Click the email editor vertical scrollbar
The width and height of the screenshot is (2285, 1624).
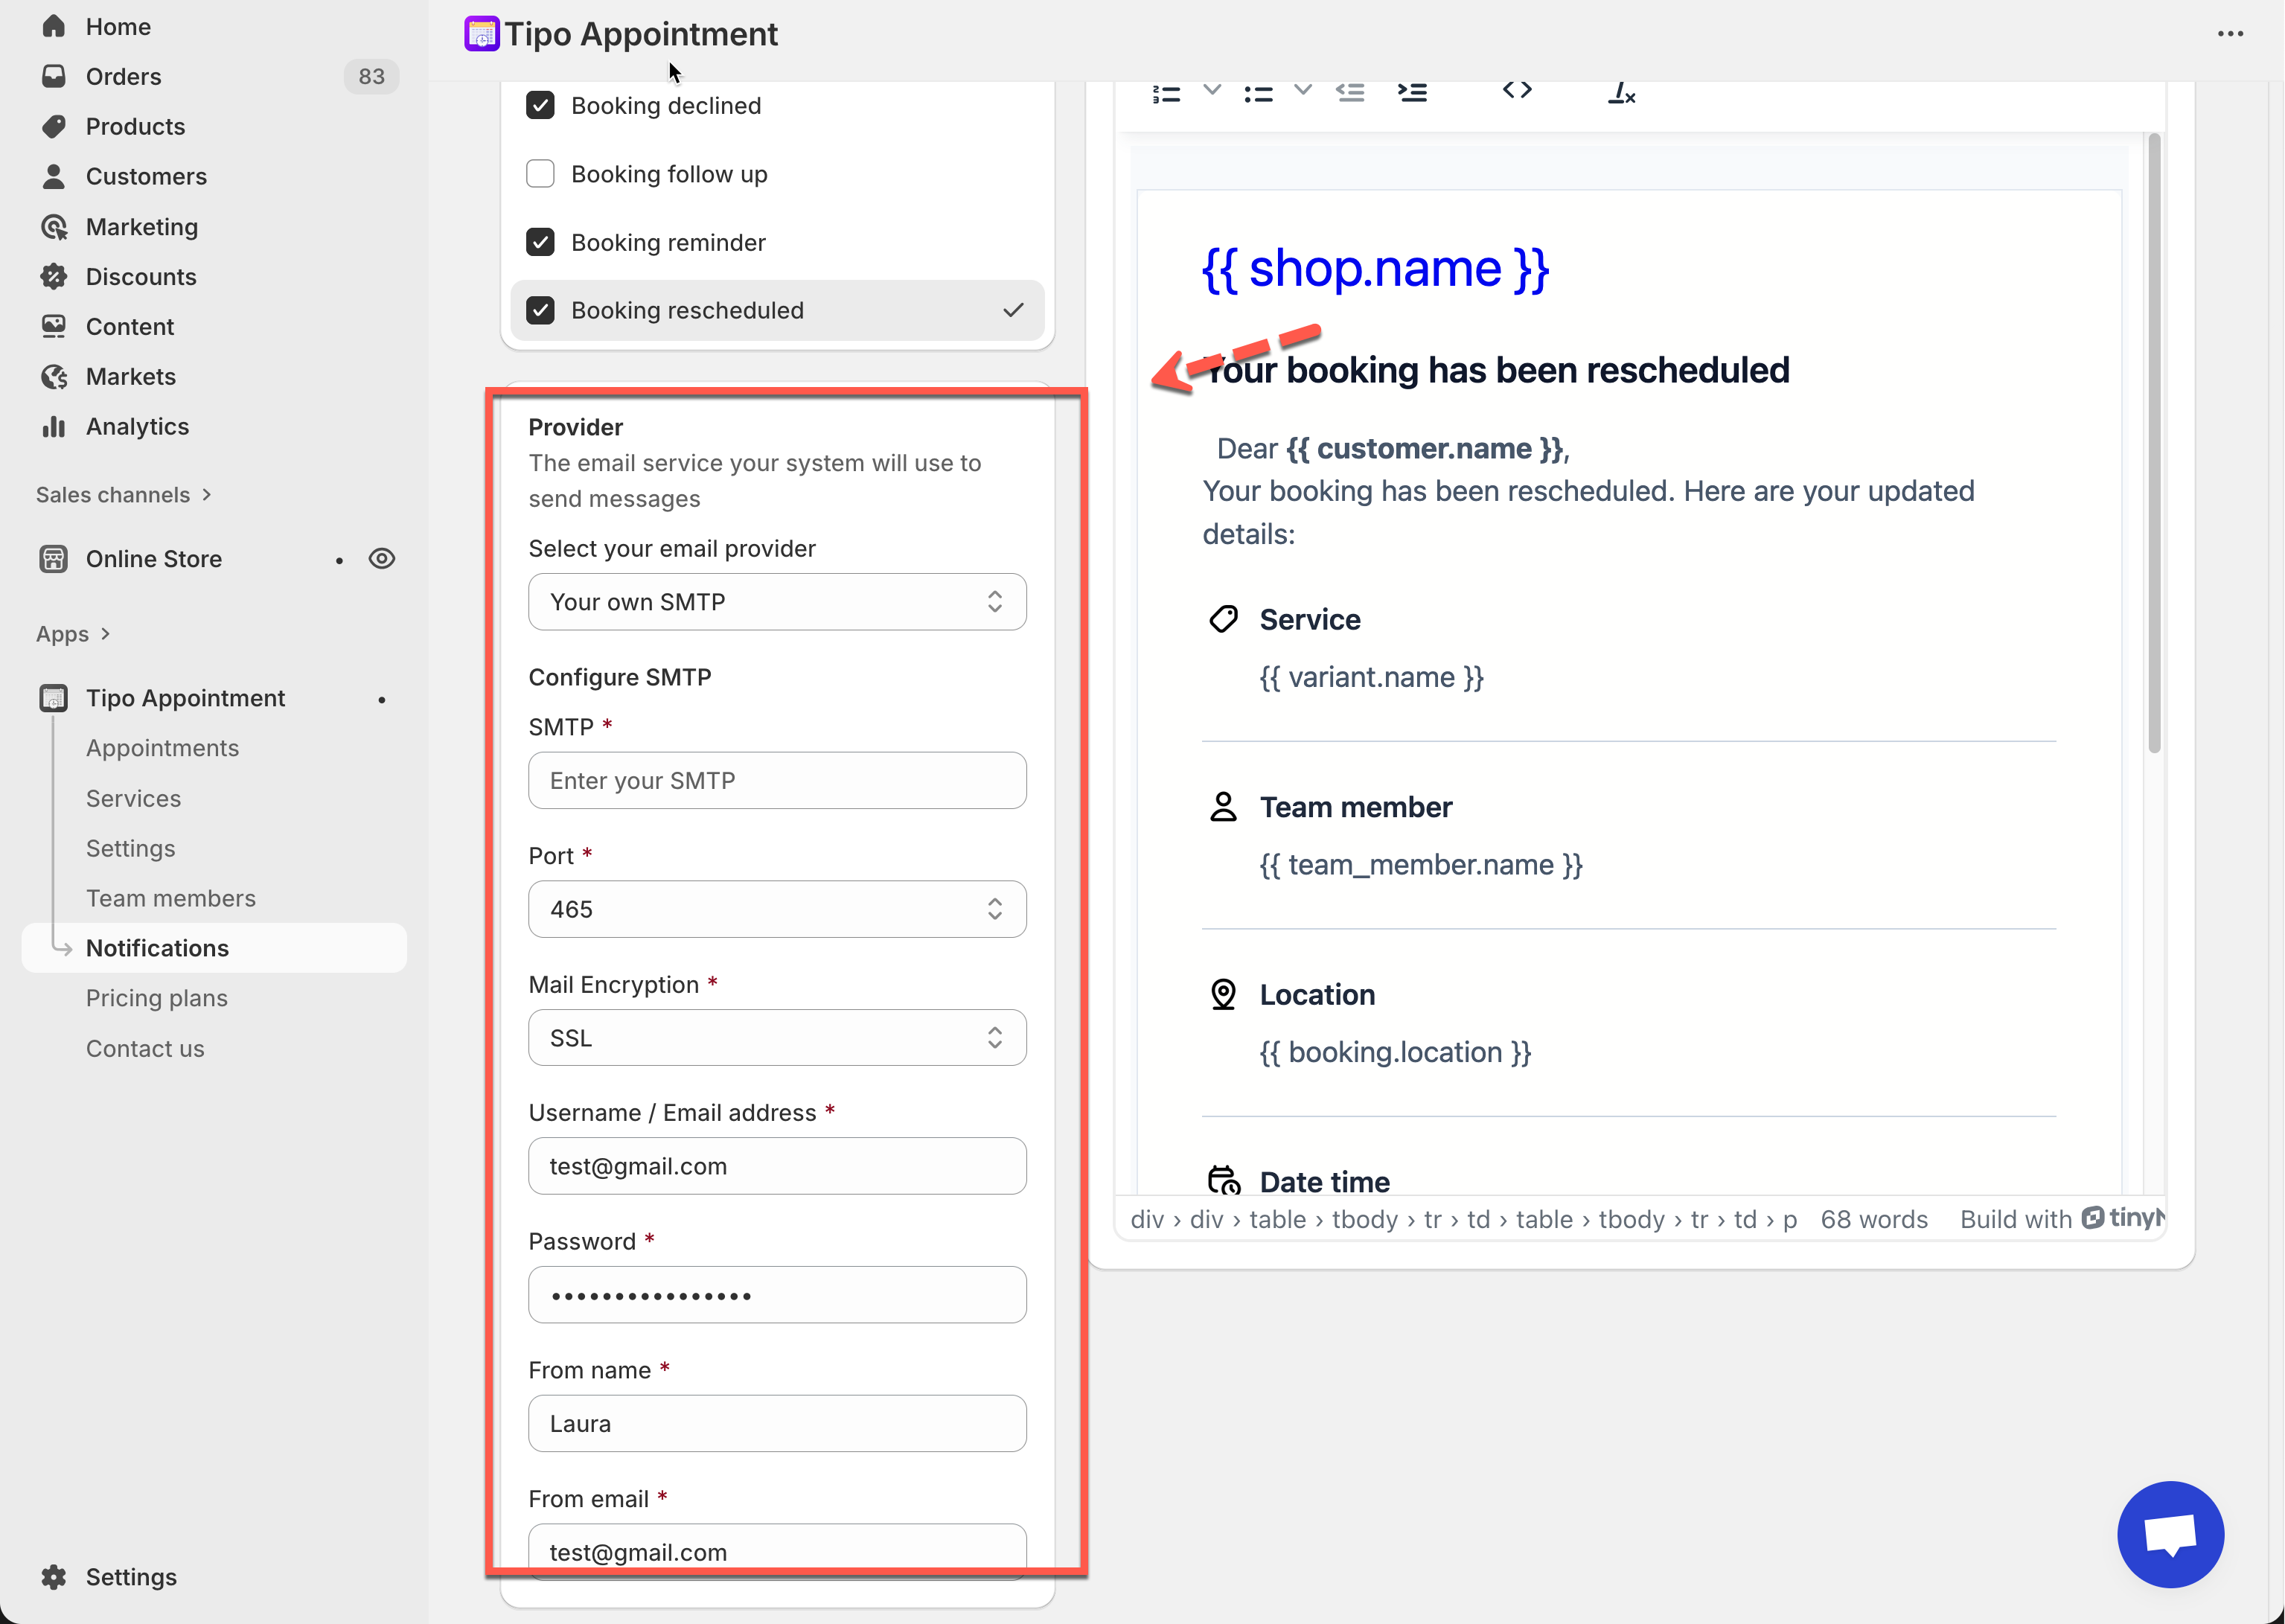[2154, 440]
